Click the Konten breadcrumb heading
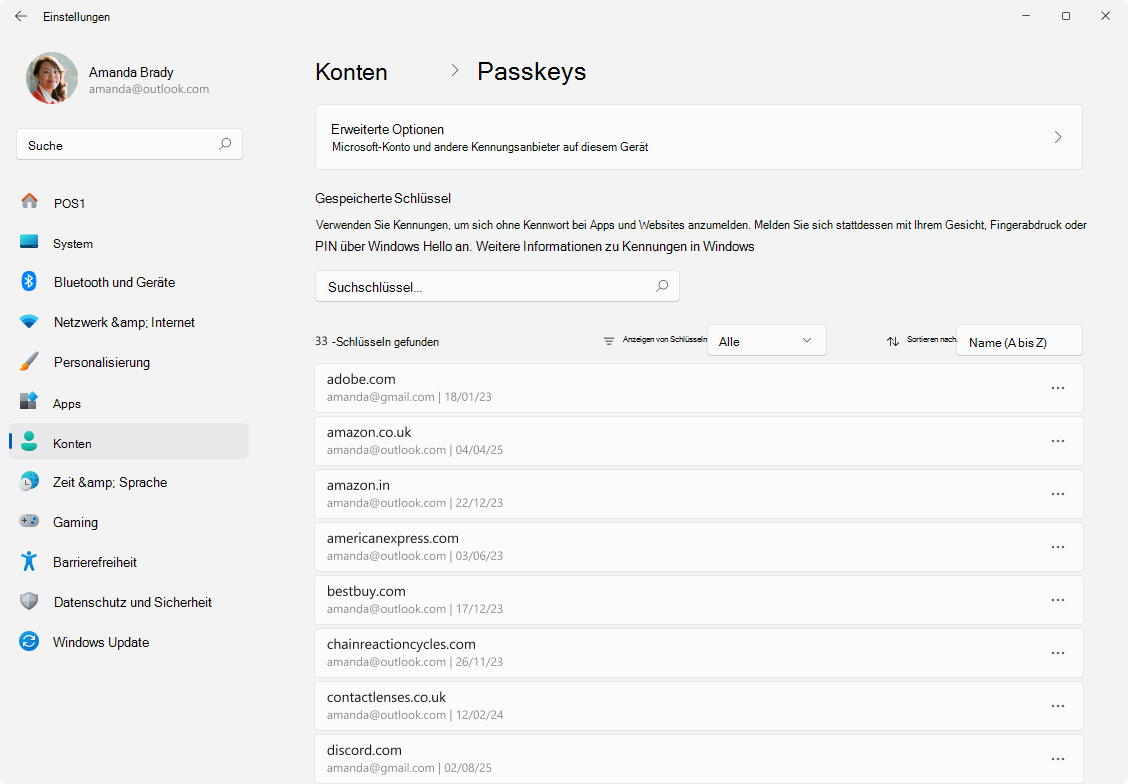Image resolution: width=1128 pixels, height=784 pixels. coord(351,72)
